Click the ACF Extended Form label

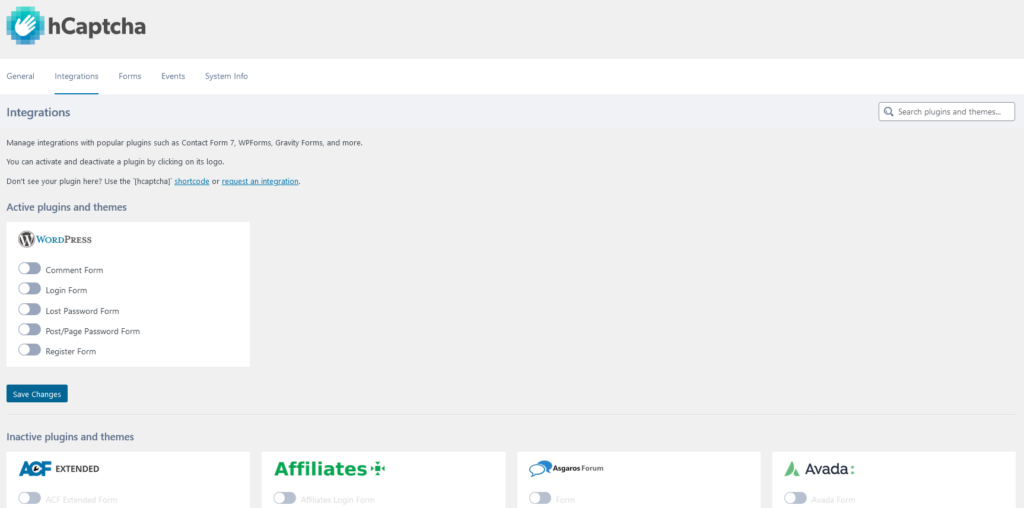pyautogui.click(x=82, y=500)
